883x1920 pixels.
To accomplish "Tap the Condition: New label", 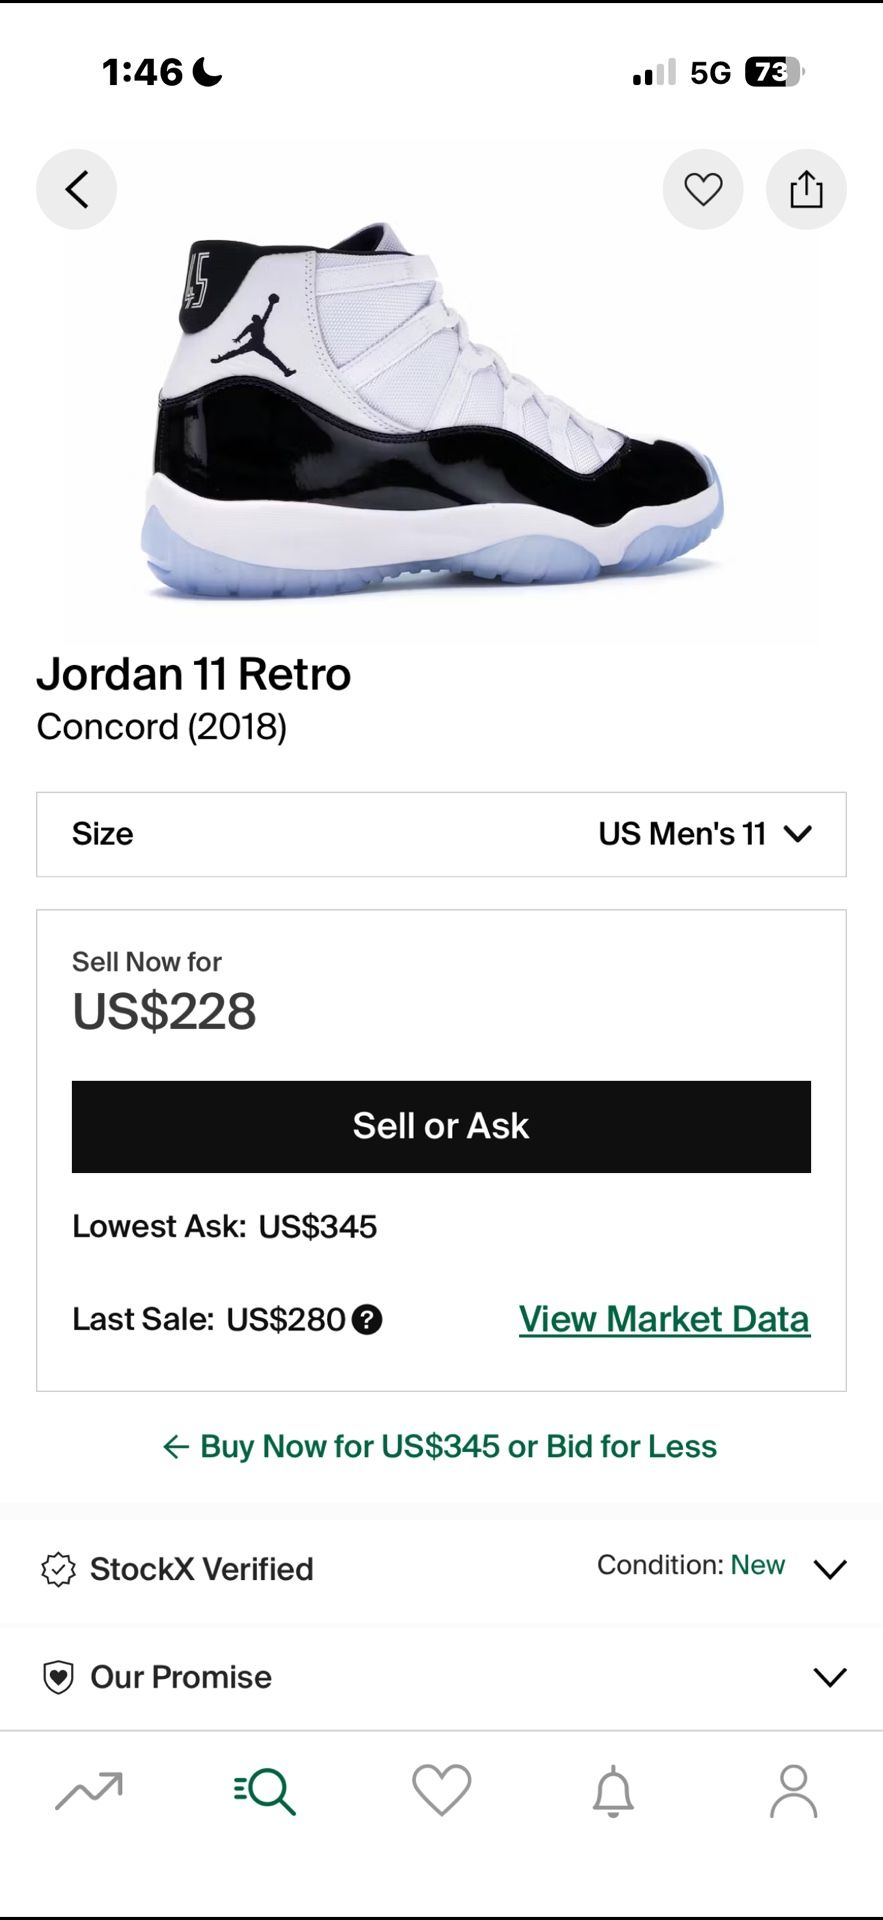I will click(691, 1565).
